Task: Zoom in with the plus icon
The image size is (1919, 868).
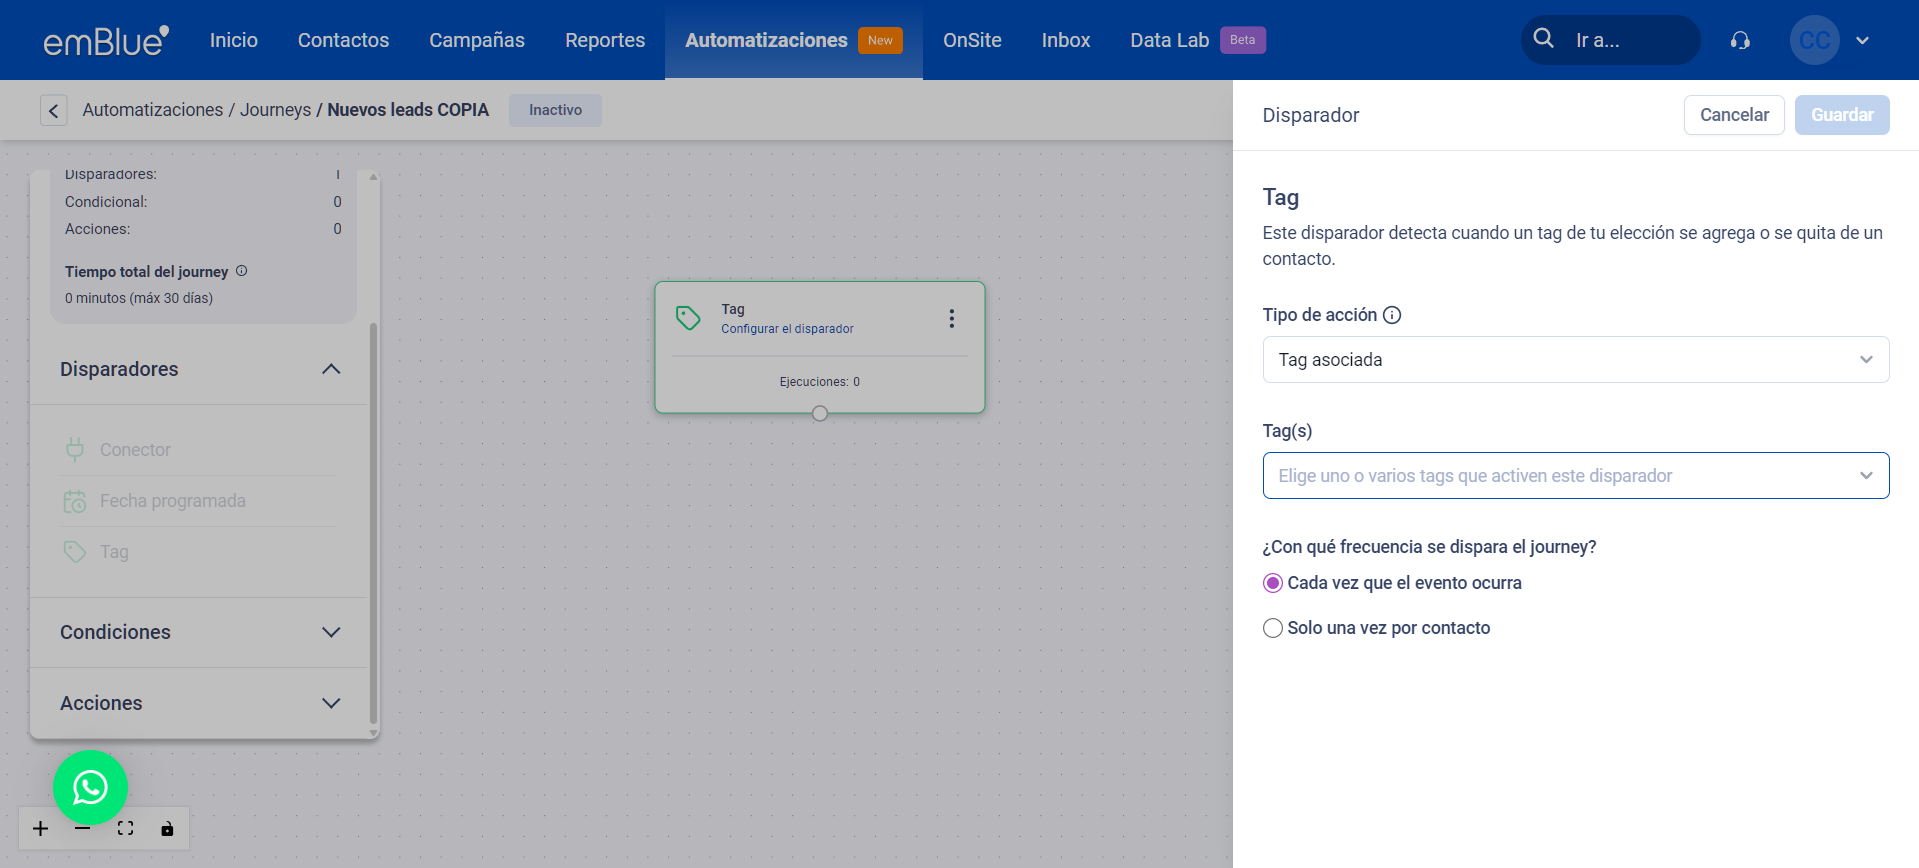Action: (x=40, y=828)
